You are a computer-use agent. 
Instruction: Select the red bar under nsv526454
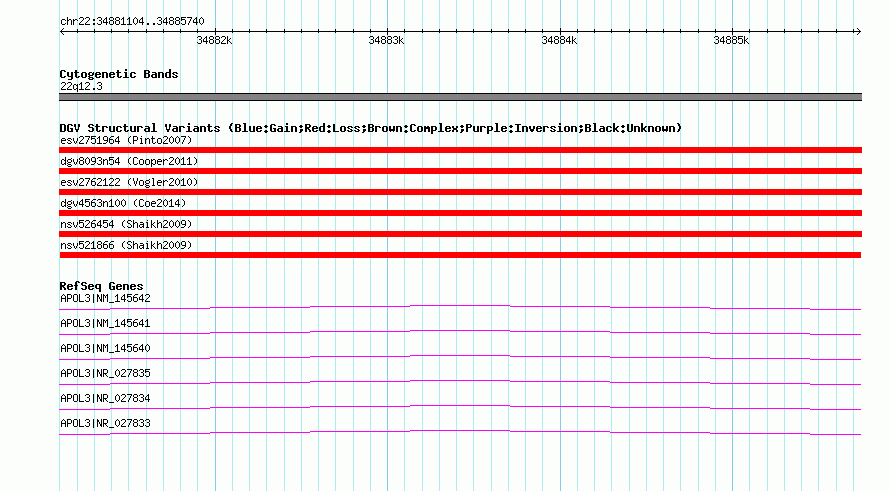pos(460,234)
